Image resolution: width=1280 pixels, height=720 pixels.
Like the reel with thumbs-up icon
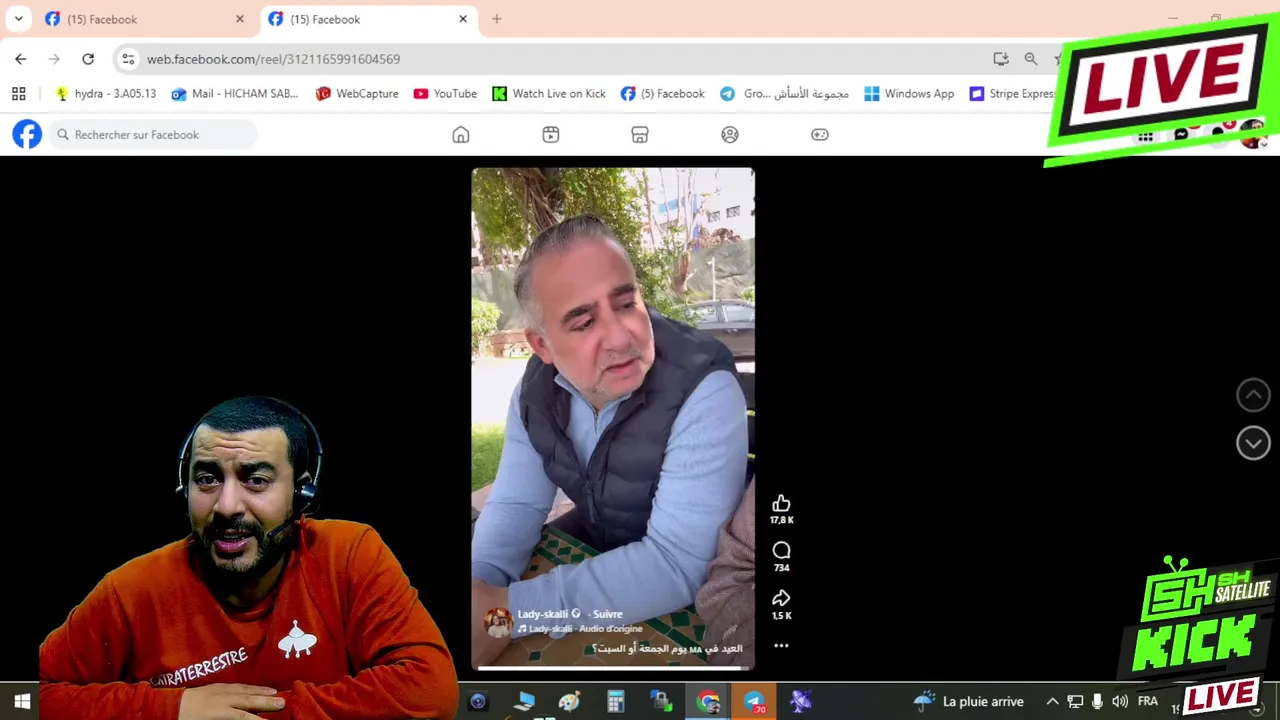tap(781, 503)
